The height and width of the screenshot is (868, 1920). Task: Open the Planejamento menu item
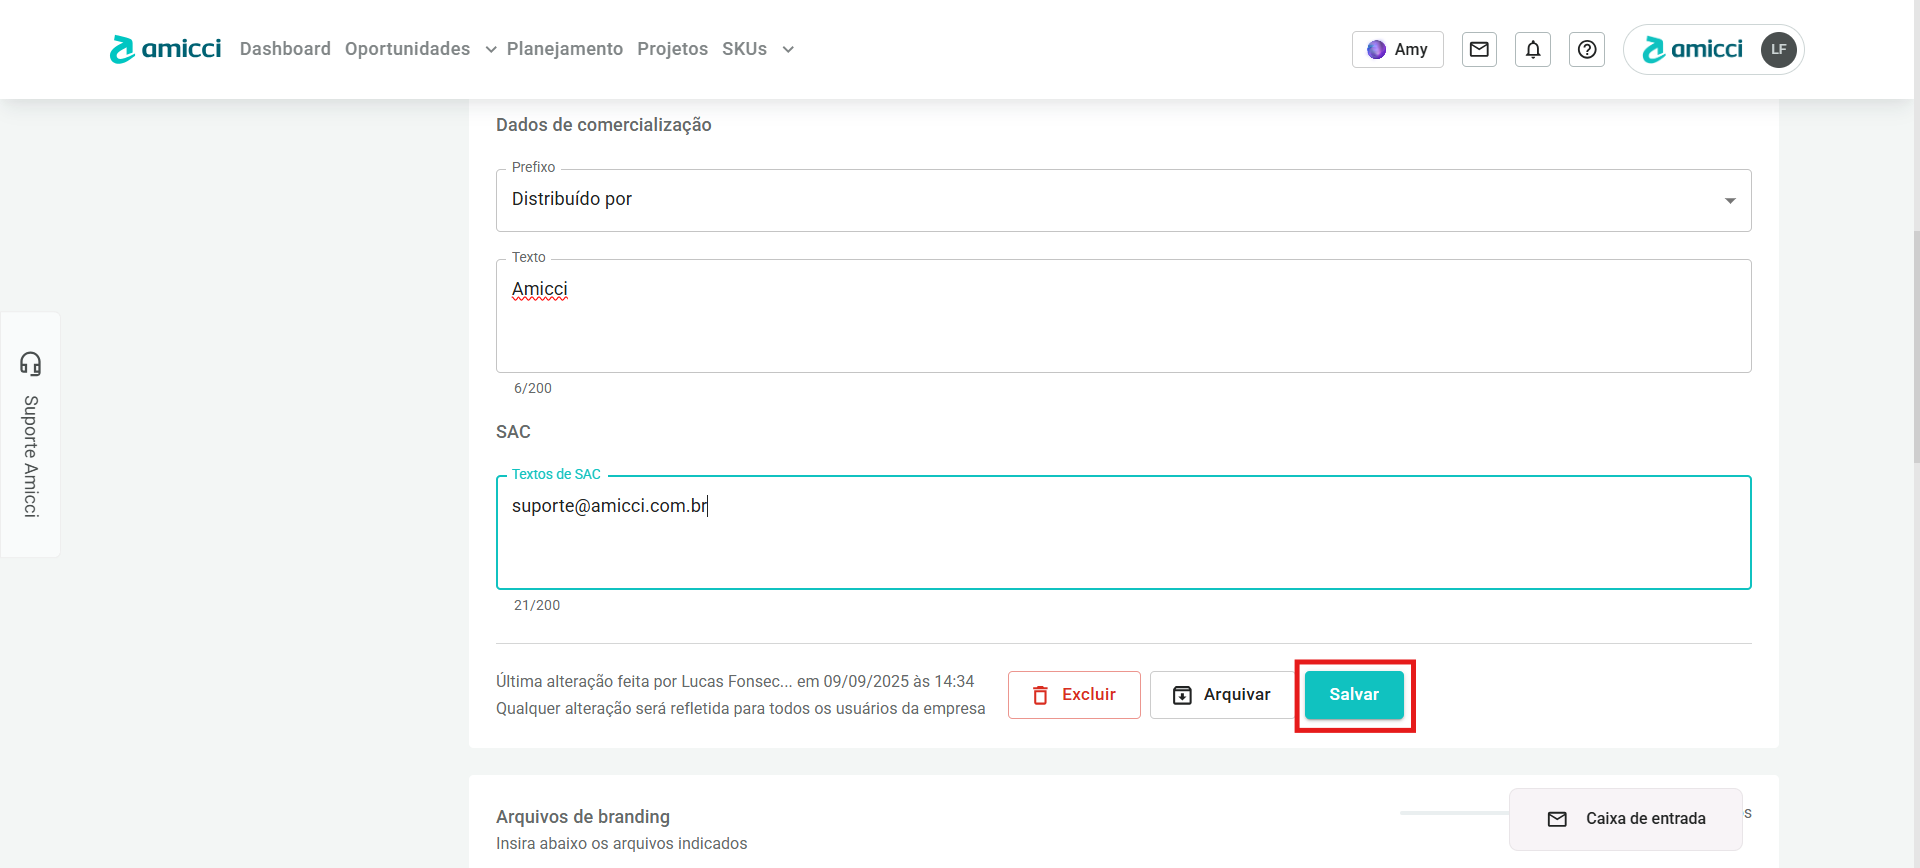(x=564, y=49)
